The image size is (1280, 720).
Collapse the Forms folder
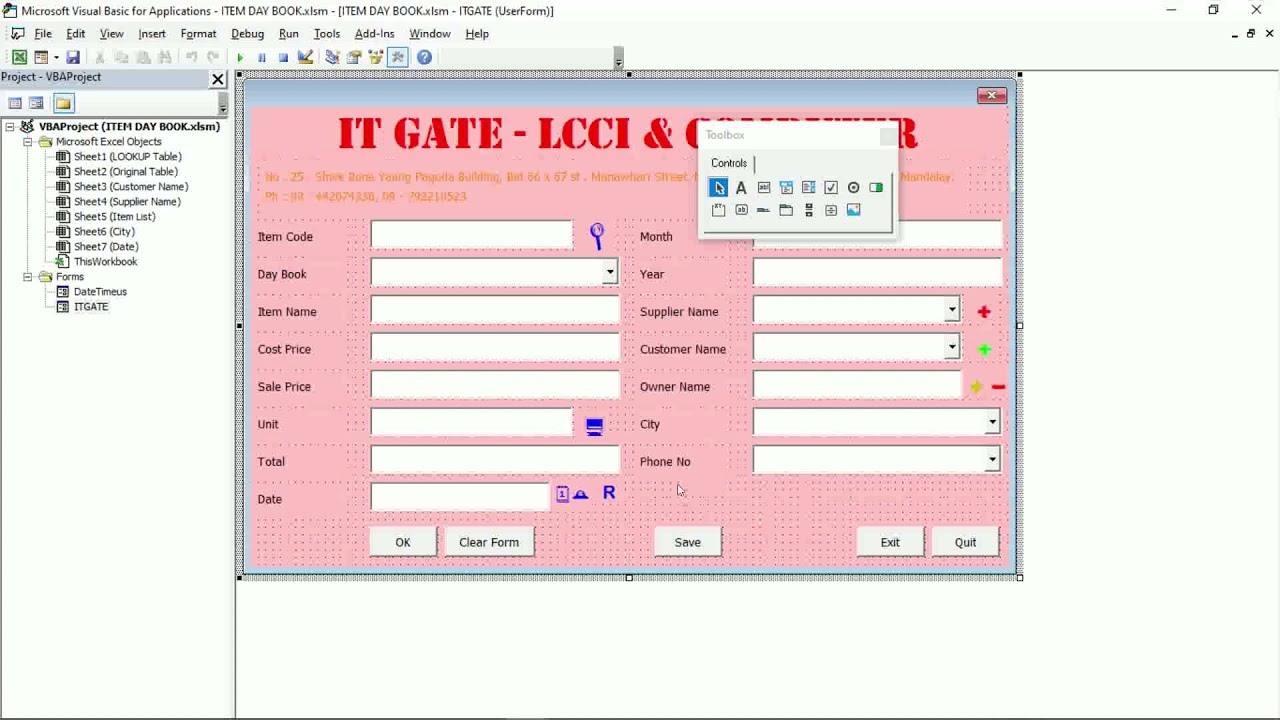pyautogui.click(x=28, y=277)
